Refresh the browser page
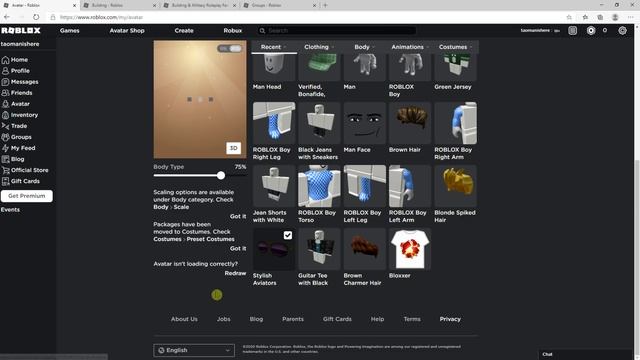This screenshot has height=360, width=640. tap(36, 17)
